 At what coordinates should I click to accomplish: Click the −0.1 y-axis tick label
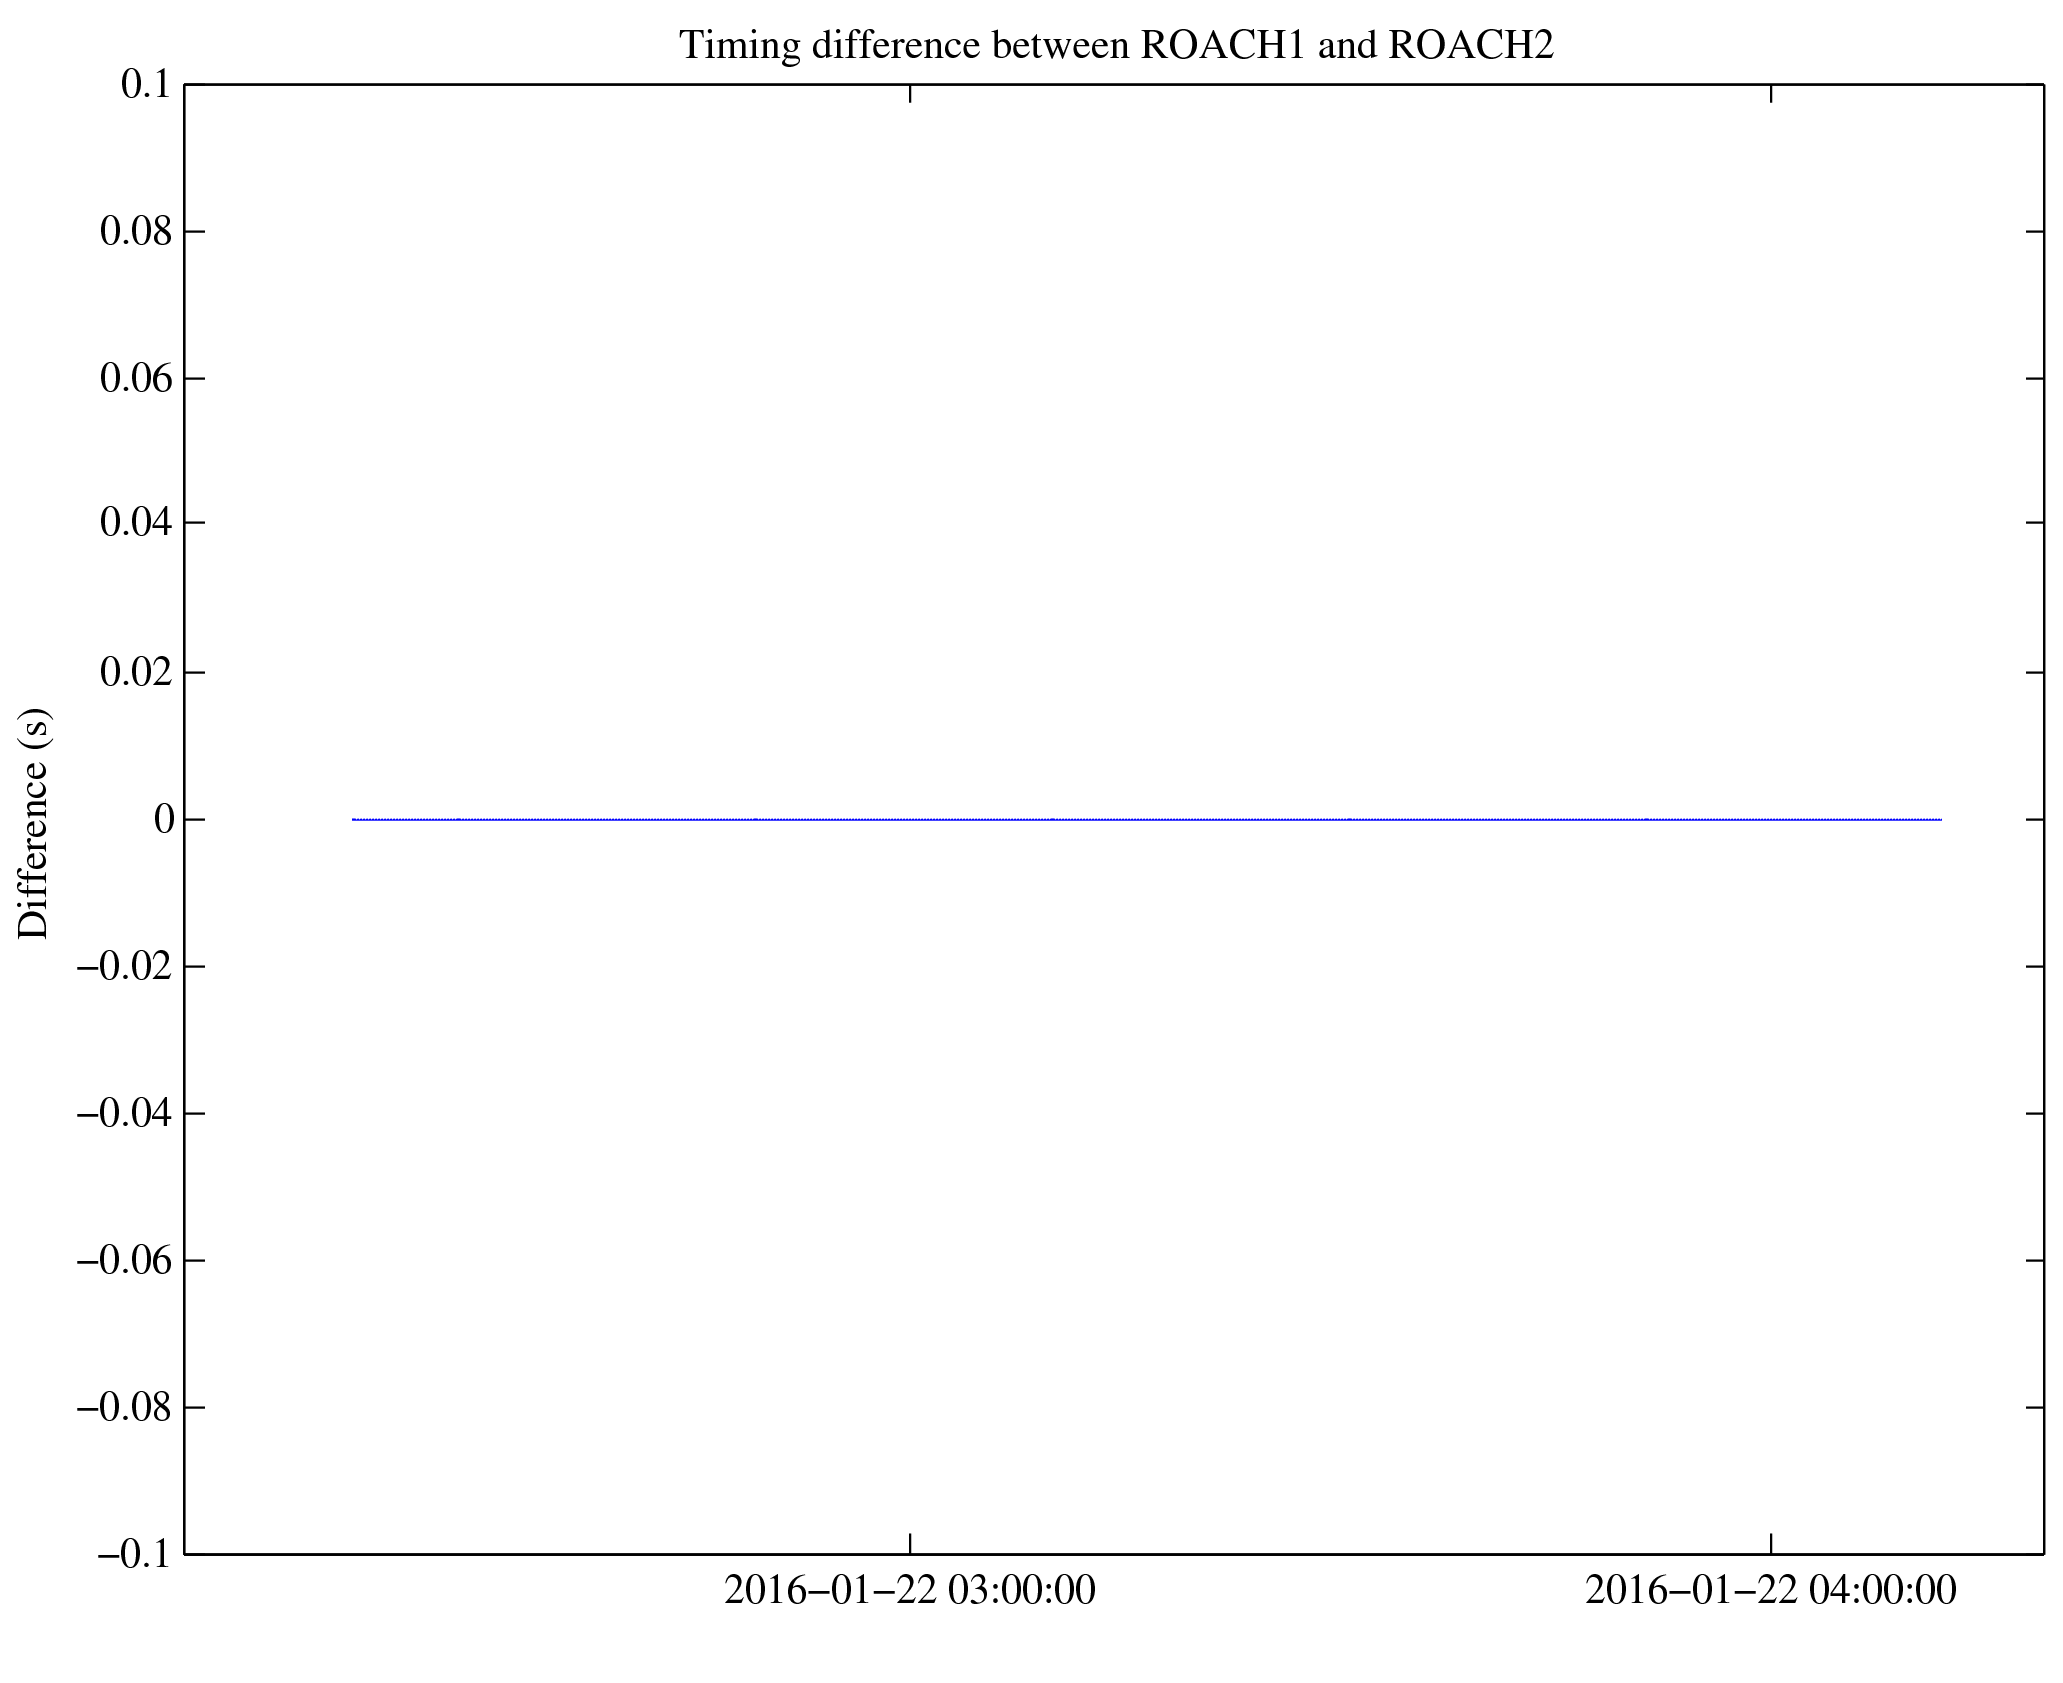pos(135,1555)
